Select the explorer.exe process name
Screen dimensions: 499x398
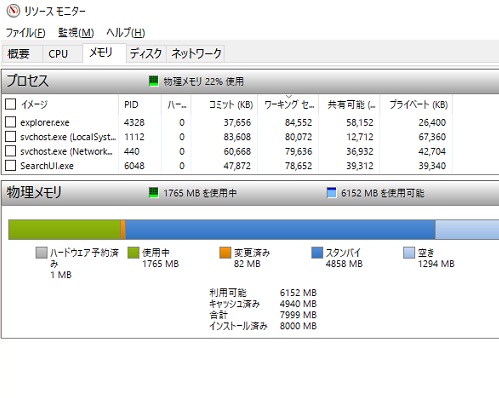45,123
